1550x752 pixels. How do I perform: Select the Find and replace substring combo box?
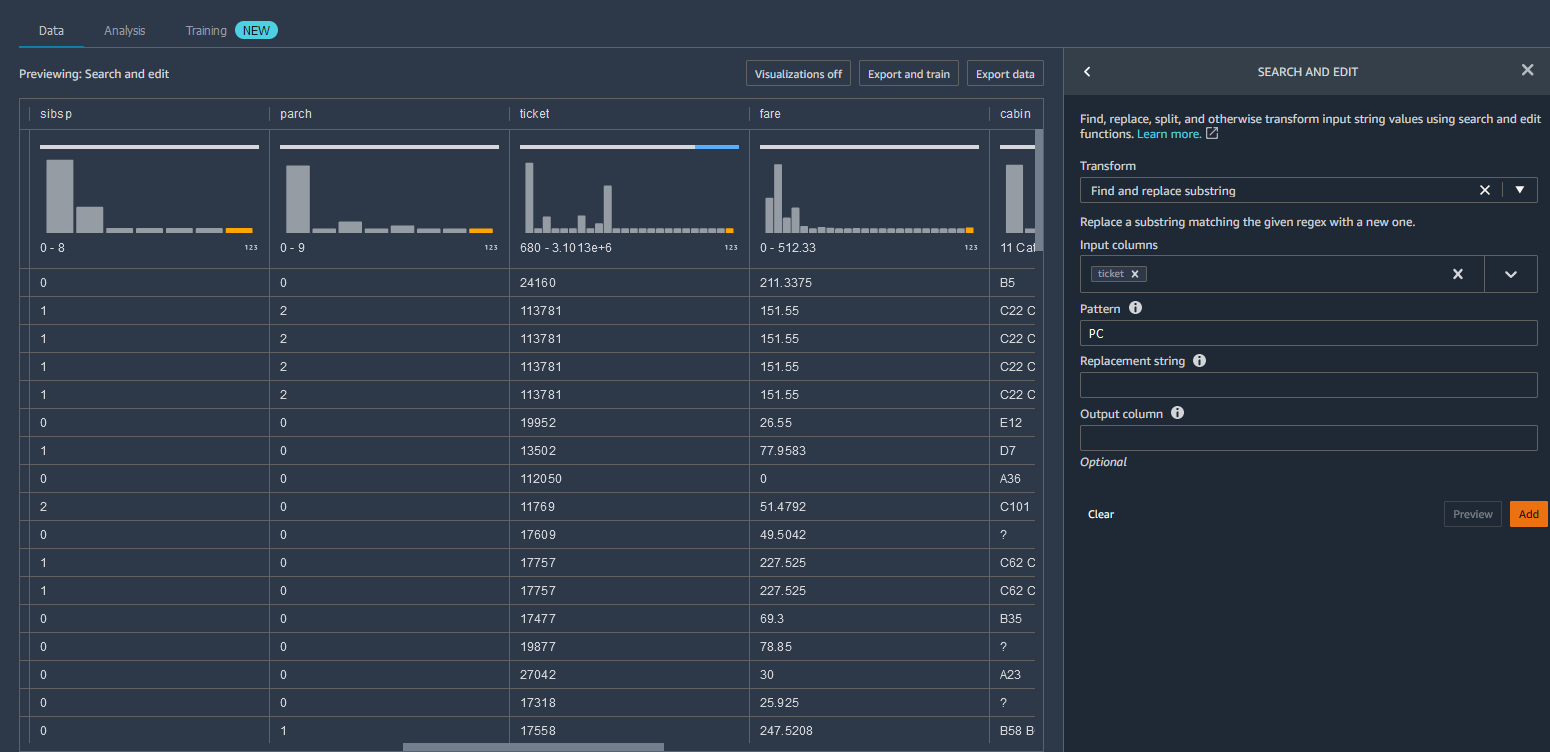(1275, 190)
